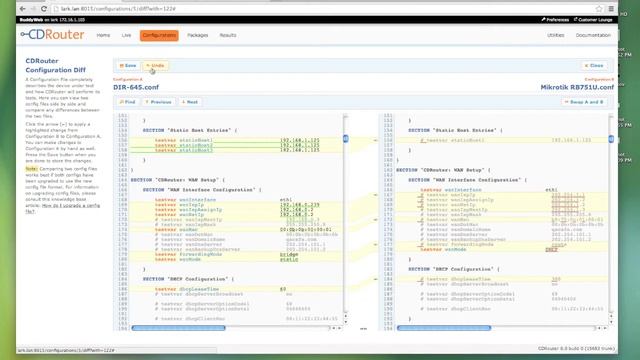
Task: Click the forwardingMode bridge line in left pane
Action: (236, 254)
